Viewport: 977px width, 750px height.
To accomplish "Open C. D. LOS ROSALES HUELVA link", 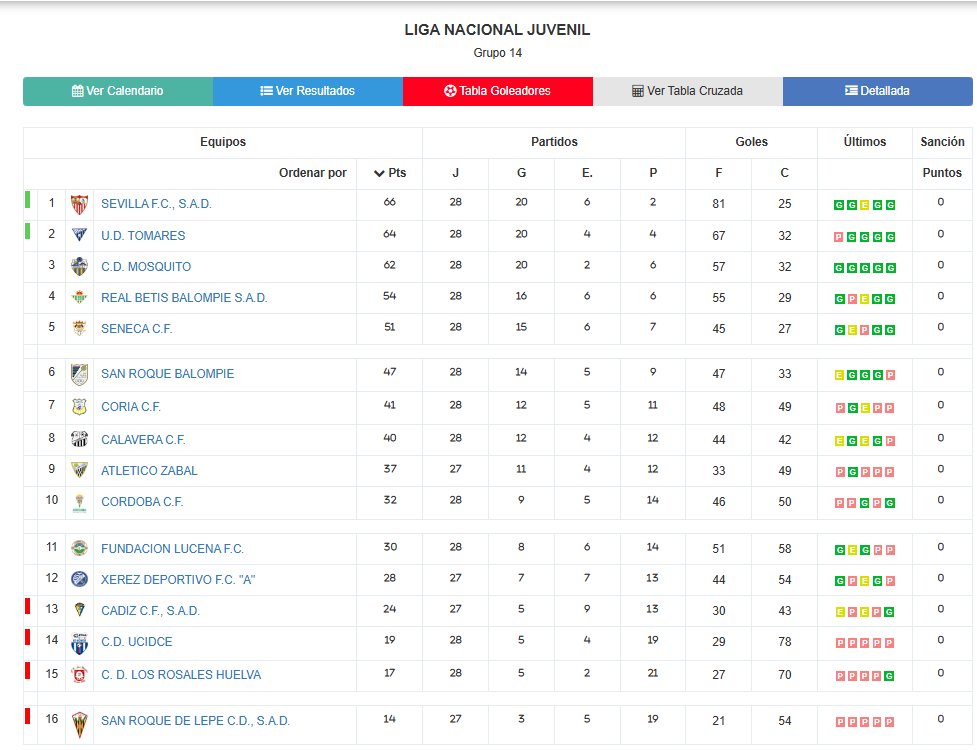I will coord(181,675).
